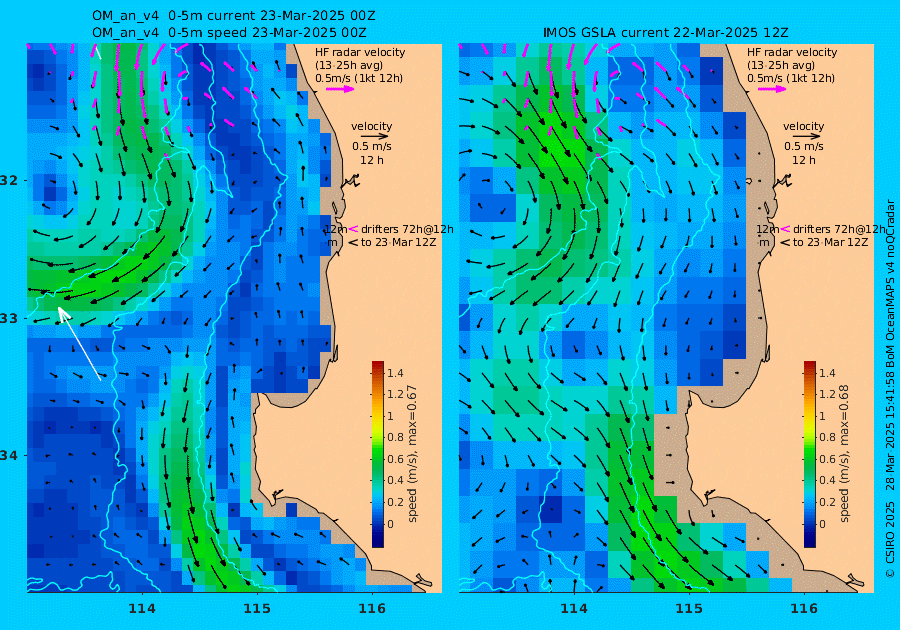Click the magenta HF radar legend arrow in left map
The image size is (900, 630).
tap(340, 89)
